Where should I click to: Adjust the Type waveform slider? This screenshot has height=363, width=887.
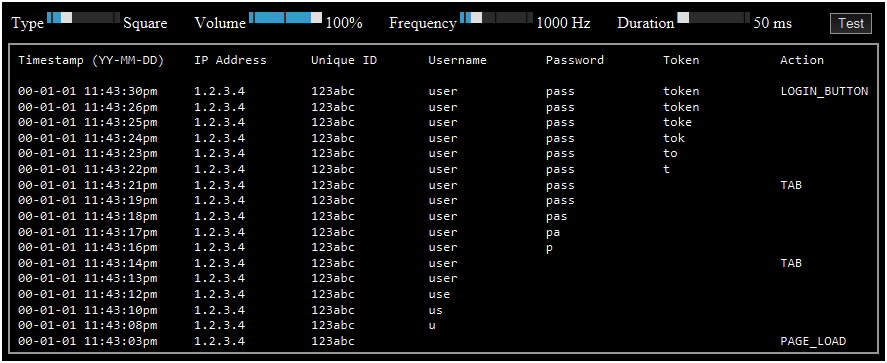(84, 18)
